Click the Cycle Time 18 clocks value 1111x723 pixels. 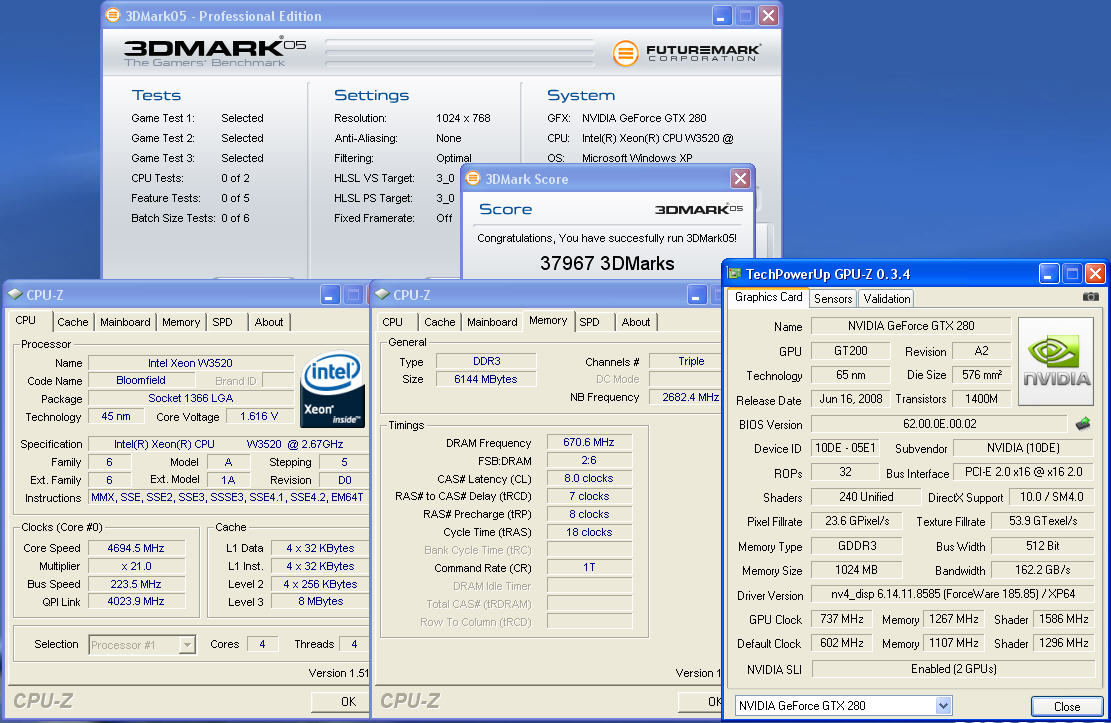point(589,532)
